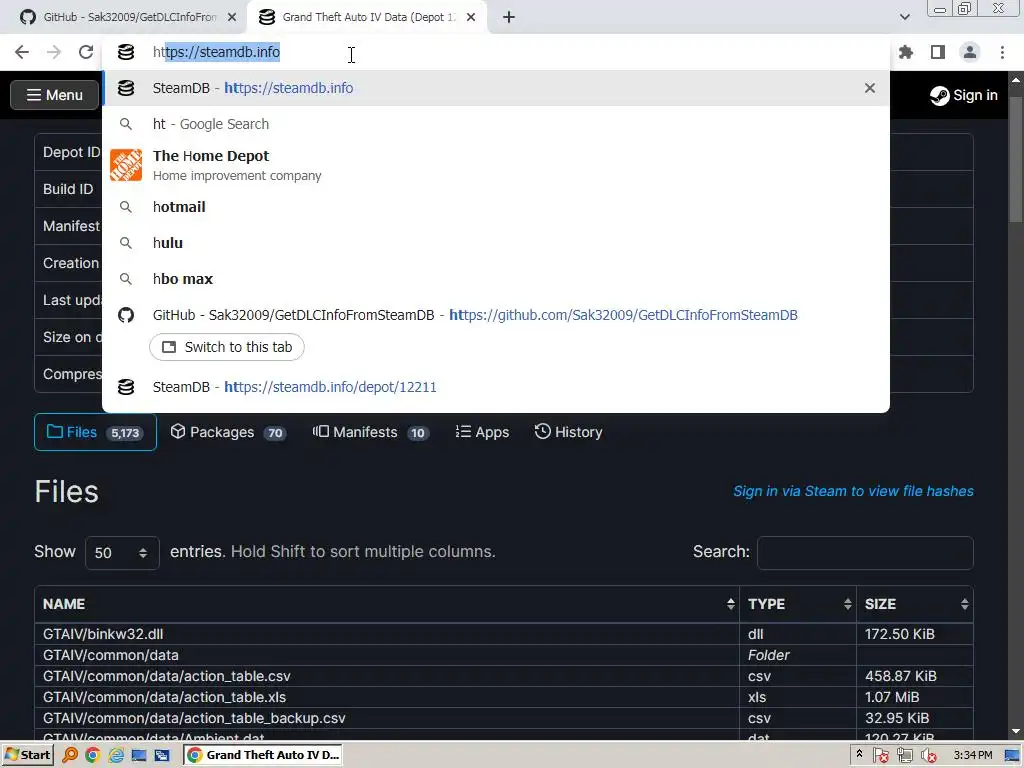Click the Depot ID info row label

pyautogui.click(x=71, y=152)
